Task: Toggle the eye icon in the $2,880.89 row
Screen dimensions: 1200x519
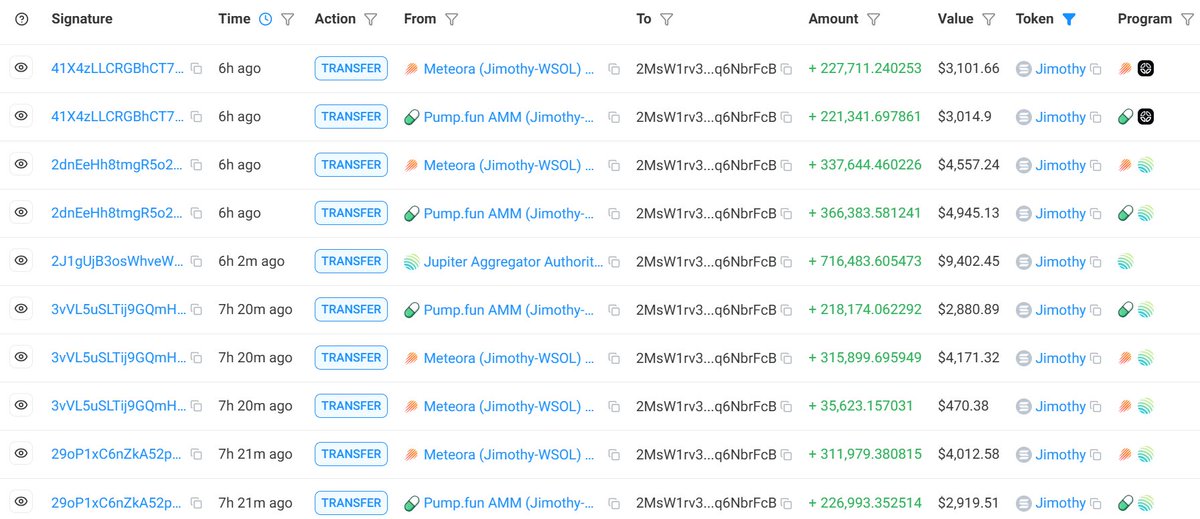Action: pyautogui.click(x=21, y=309)
